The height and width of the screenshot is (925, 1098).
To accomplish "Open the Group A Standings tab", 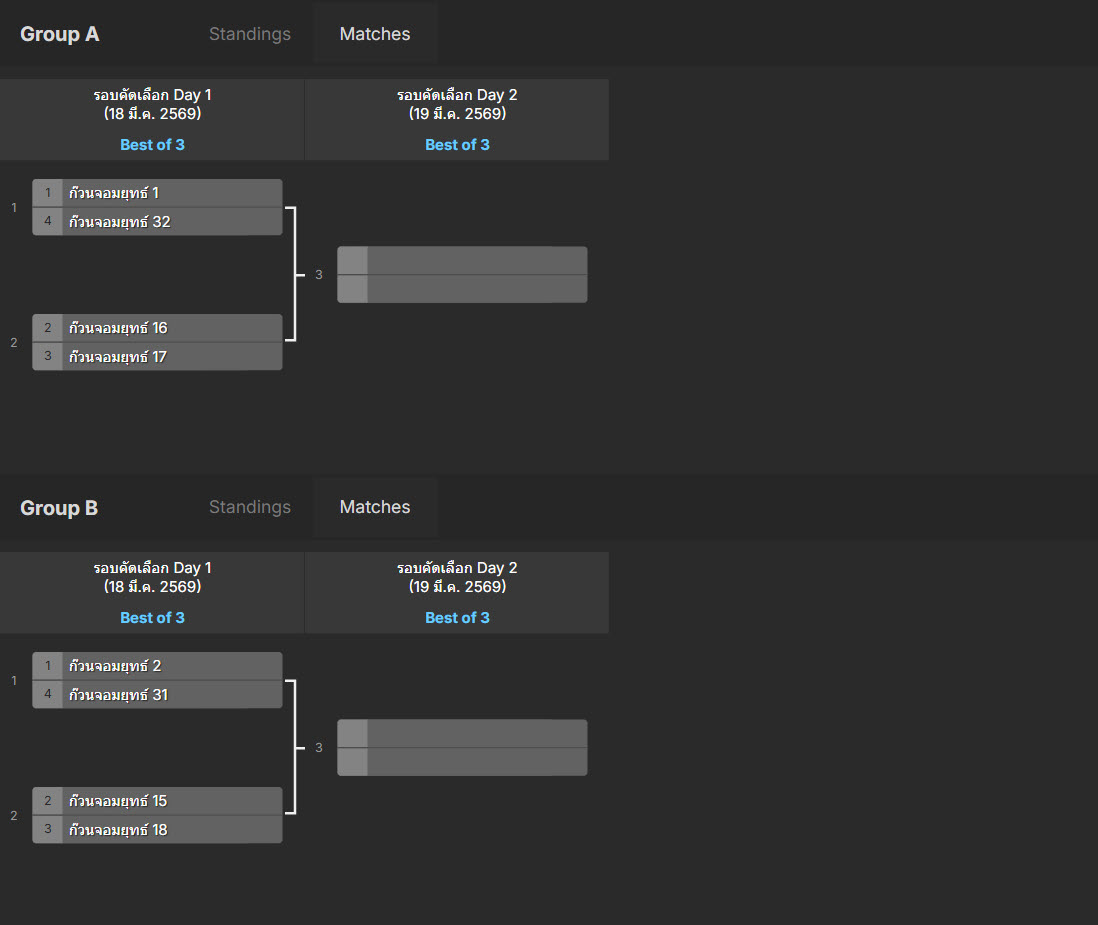I will [x=249, y=34].
